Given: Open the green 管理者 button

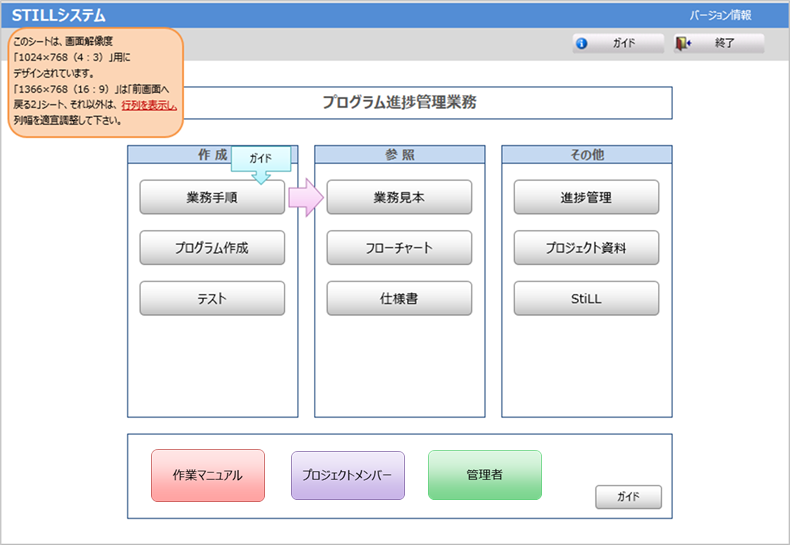Looking at the screenshot, I should (485, 475).
